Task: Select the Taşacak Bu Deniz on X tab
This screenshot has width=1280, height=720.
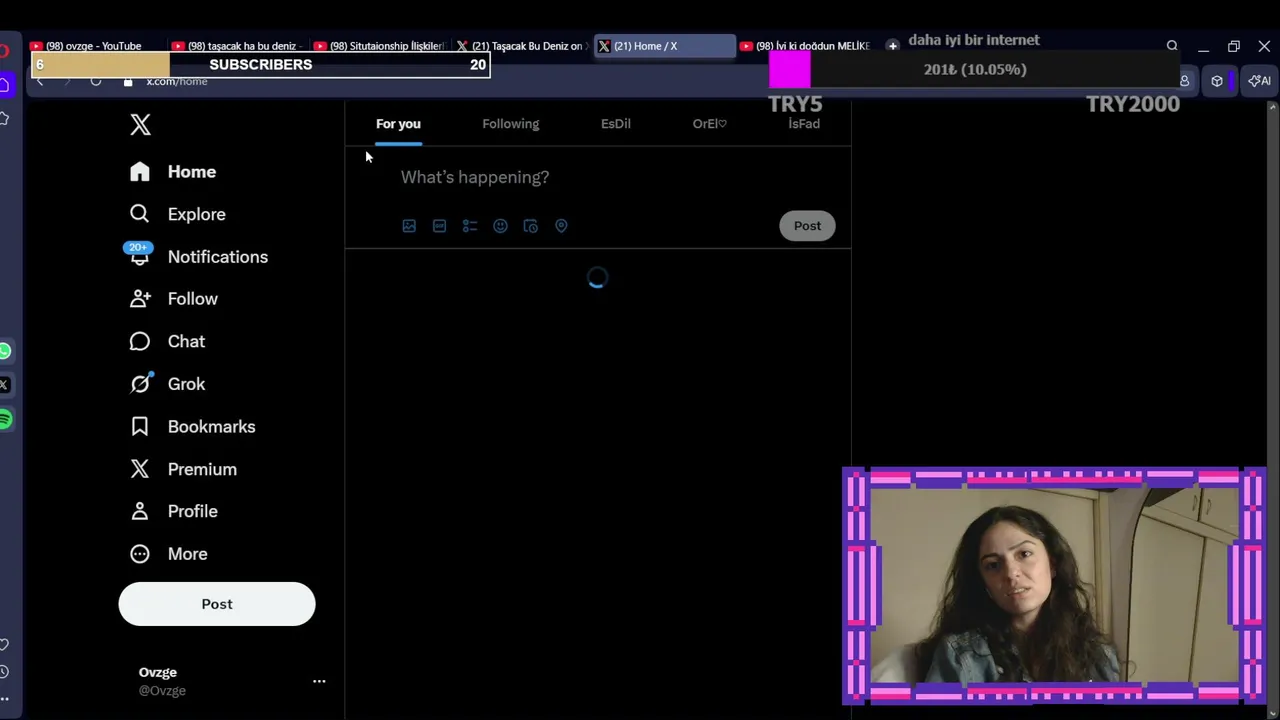Action: click(x=520, y=46)
